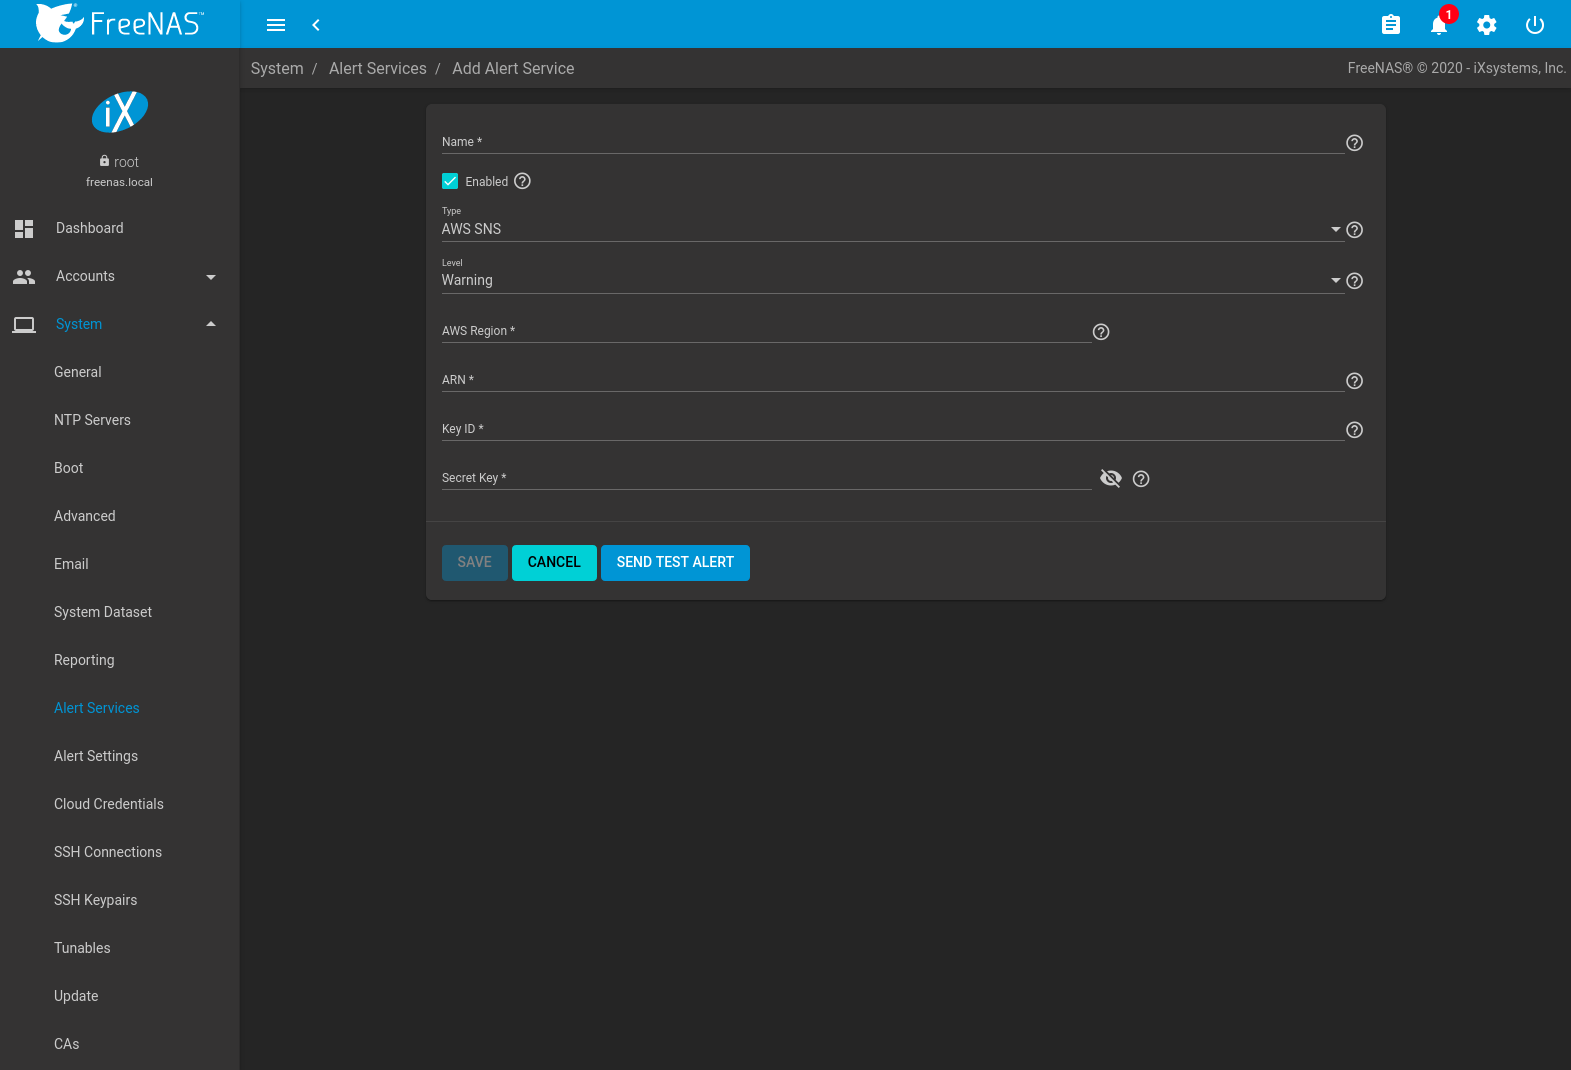
Task: Toggle Secret Key visibility eye icon
Action: point(1111,479)
